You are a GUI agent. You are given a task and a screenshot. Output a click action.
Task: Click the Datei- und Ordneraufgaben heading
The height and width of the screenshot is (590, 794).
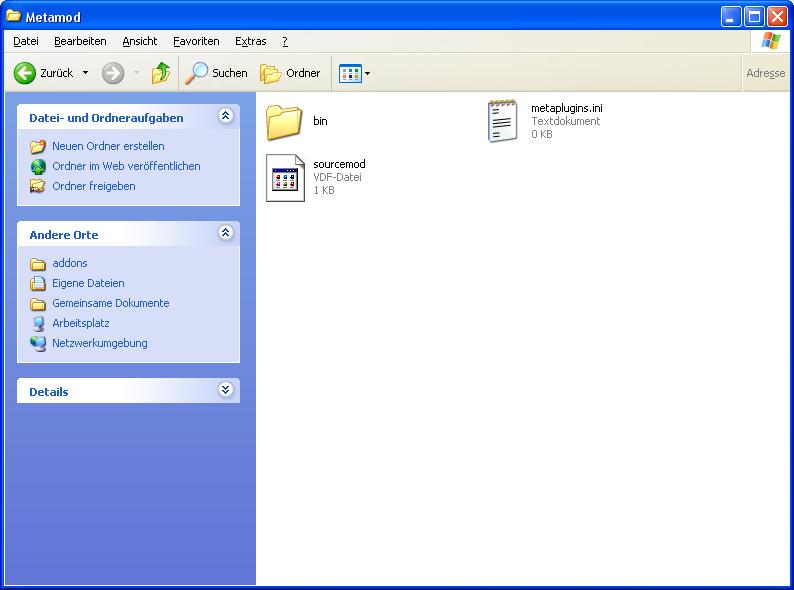click(x=106, y=118)
